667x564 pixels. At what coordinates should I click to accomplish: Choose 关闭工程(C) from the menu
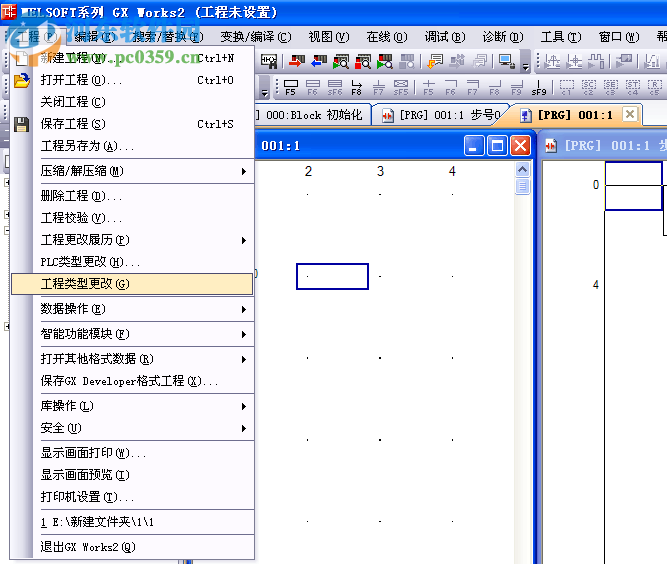click(133, 102)
